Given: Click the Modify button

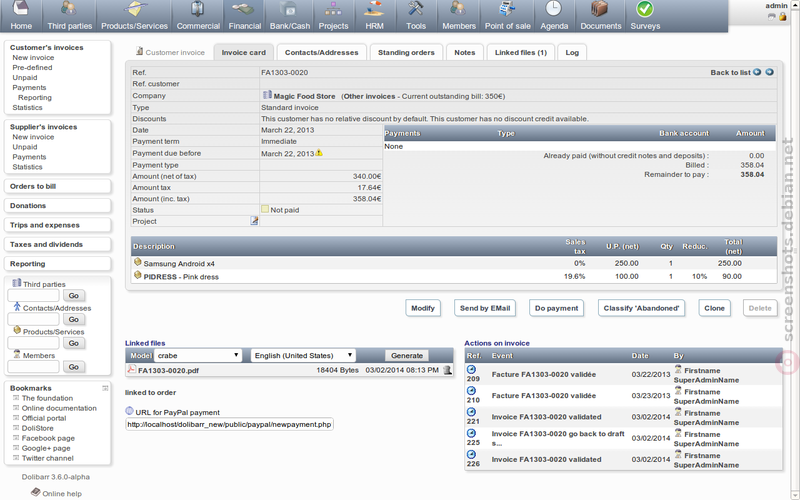Looking at the screenshot, I should (x=422, y=308).
